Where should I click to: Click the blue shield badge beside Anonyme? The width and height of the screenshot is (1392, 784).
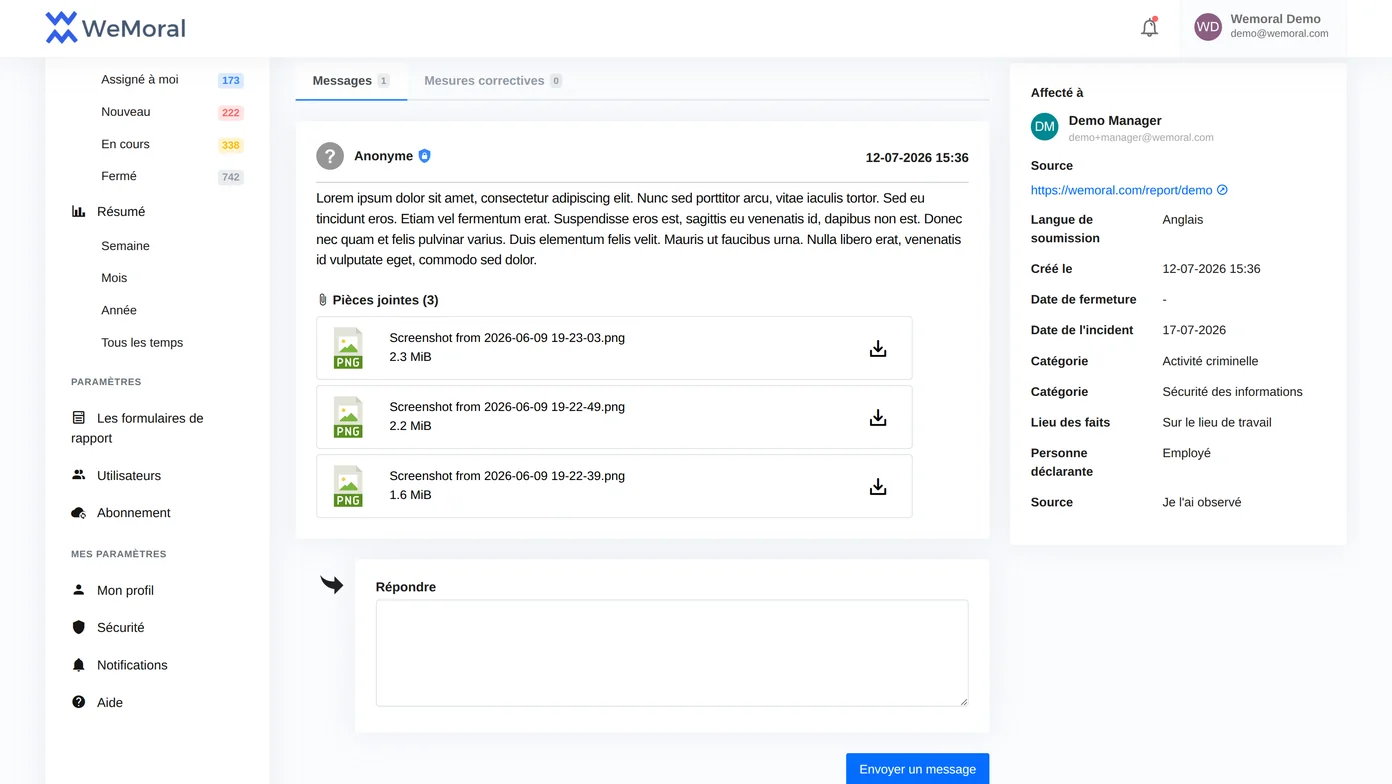click(x=424, y=156)
